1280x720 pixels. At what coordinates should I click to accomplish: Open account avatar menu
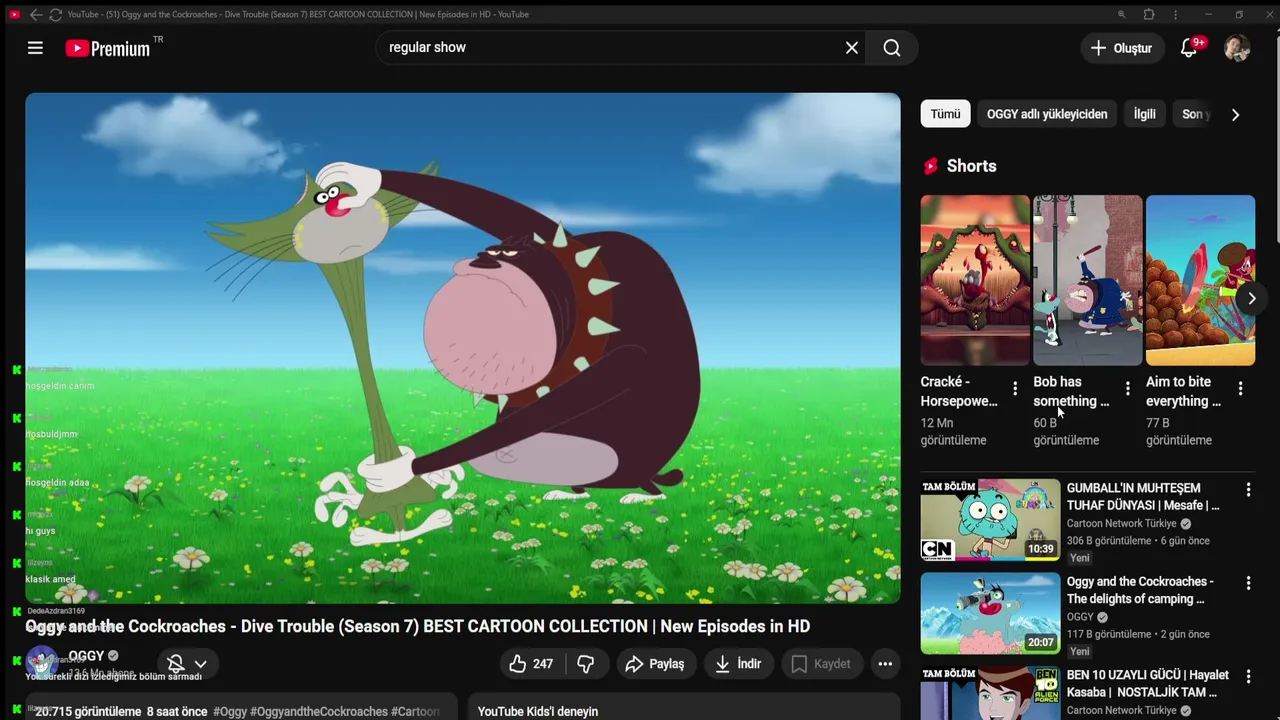[x=1237, y=48]
